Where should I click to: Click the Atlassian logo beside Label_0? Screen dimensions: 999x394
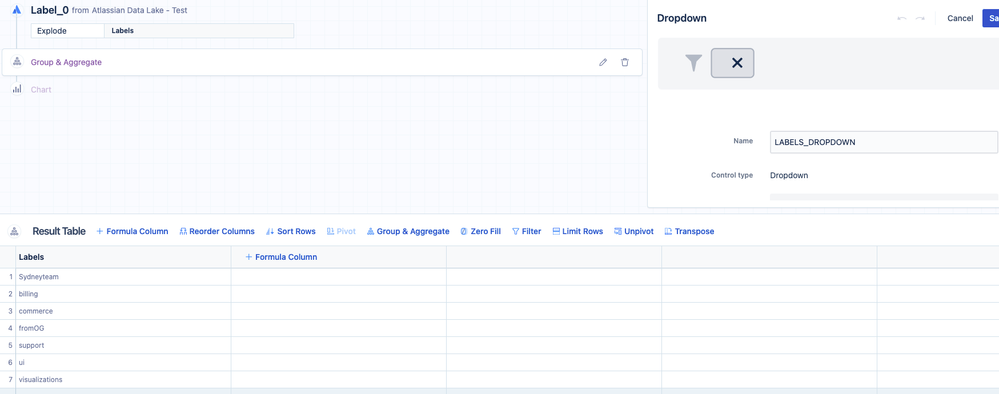(17, 11)
